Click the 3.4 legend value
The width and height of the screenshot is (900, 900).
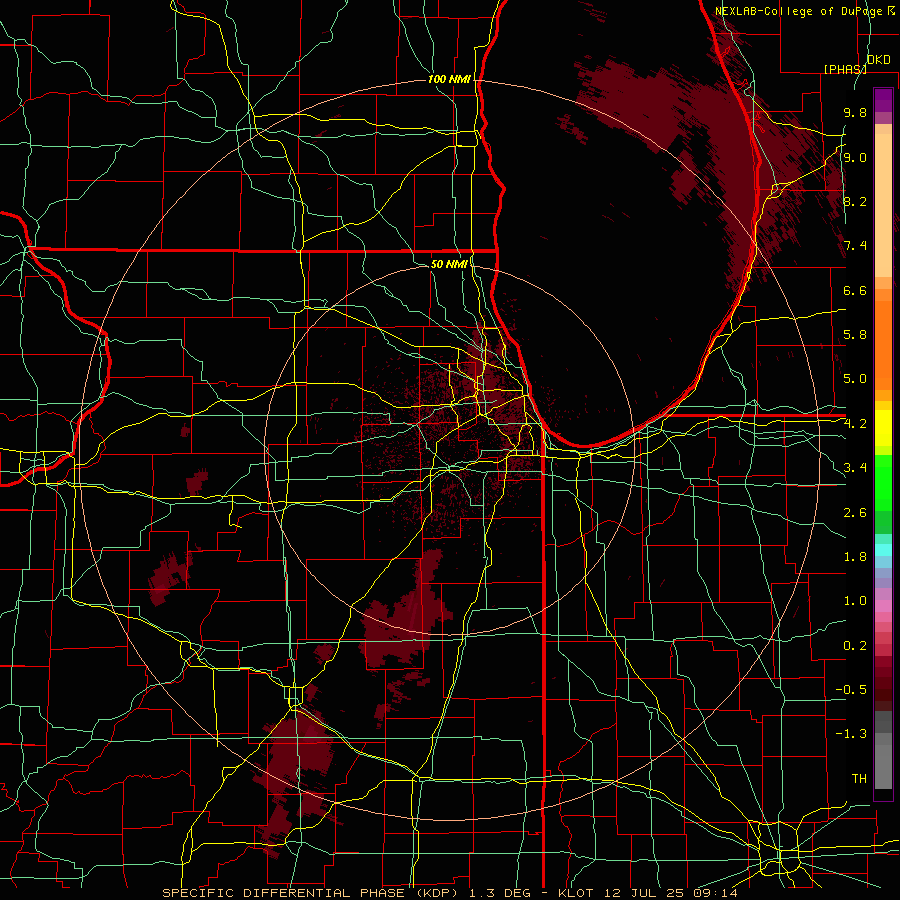click(x=855, y=468)
